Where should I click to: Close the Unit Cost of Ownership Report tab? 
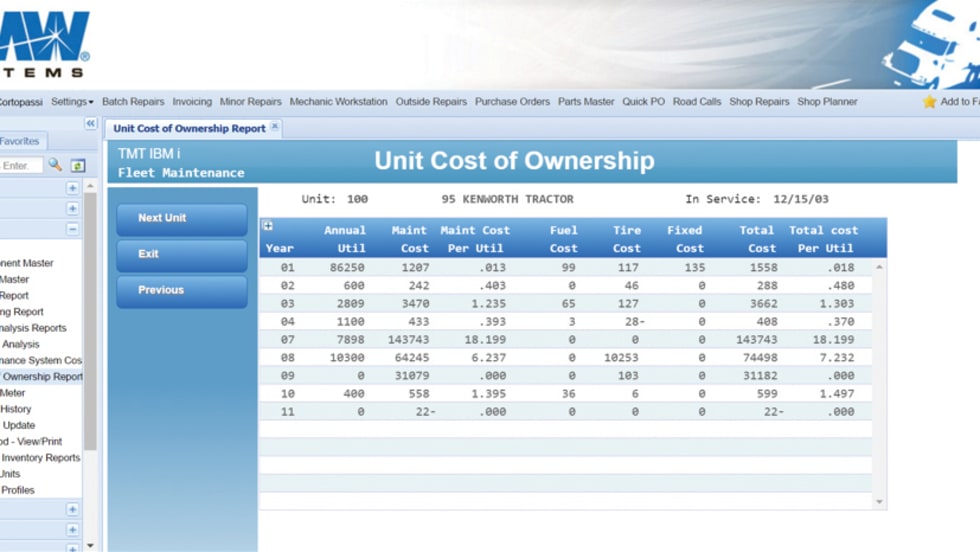coord(276,127)
